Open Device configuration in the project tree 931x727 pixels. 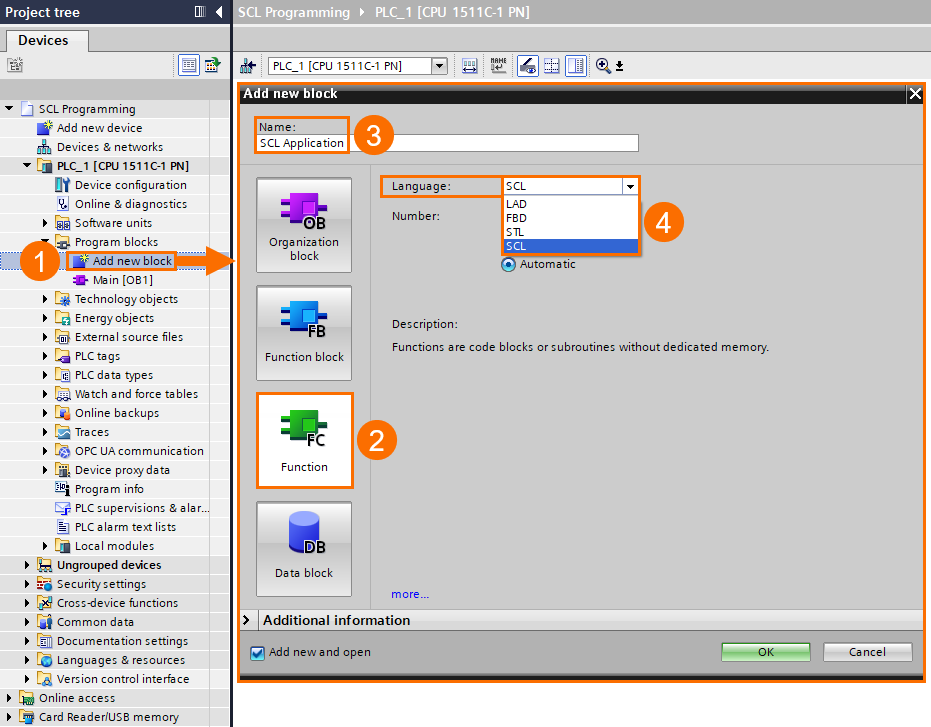click(129, 184)
